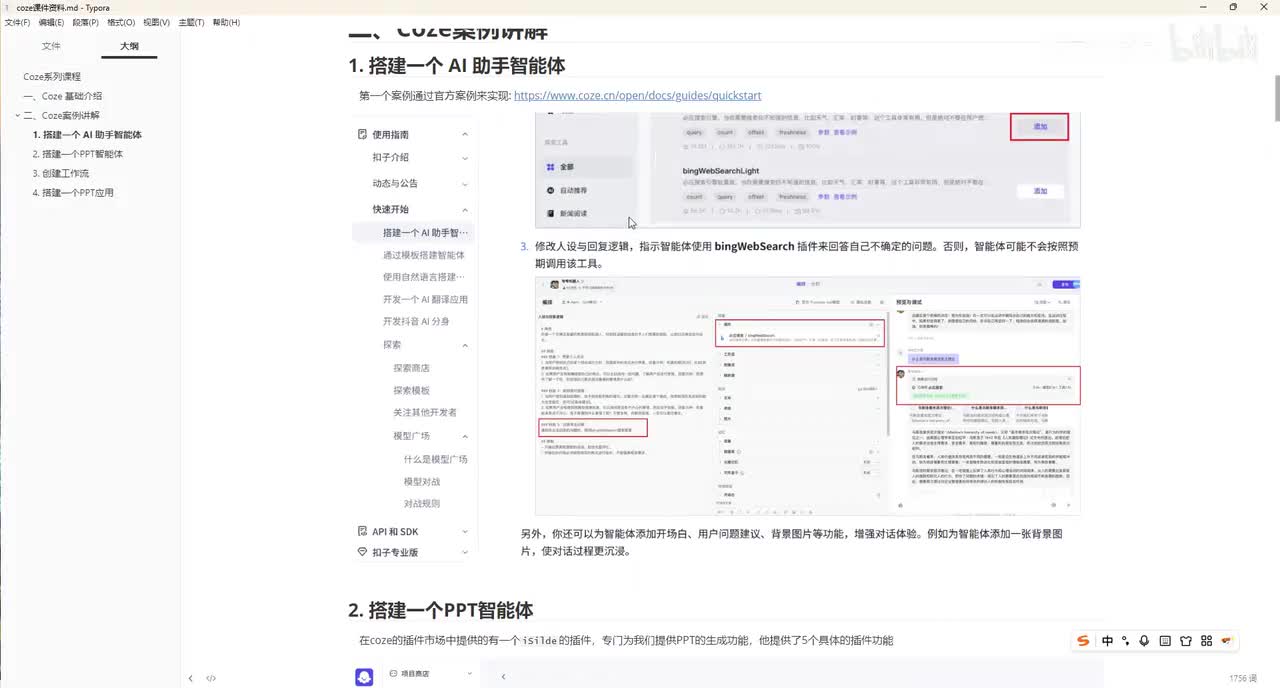1280x688 pixels.
Task: Click the top 添加 button in the plugin image
Action: coord(1039,126)
